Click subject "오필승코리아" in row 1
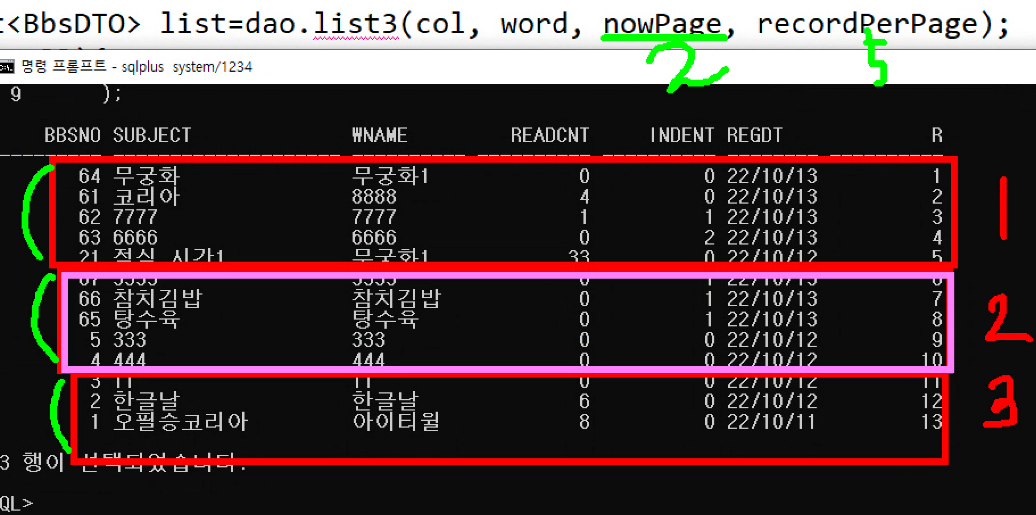1036x515 pixels. click(x=180, y=421)
